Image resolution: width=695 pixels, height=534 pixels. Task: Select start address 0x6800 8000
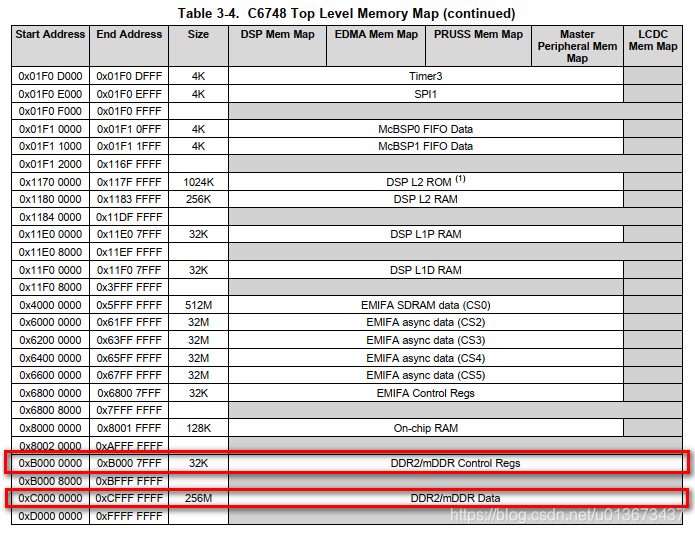coord(50,410)
